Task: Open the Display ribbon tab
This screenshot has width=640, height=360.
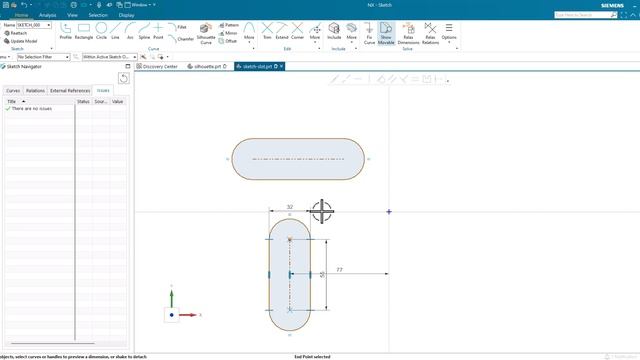Action: pyautogui.click(x=127, y=15)
